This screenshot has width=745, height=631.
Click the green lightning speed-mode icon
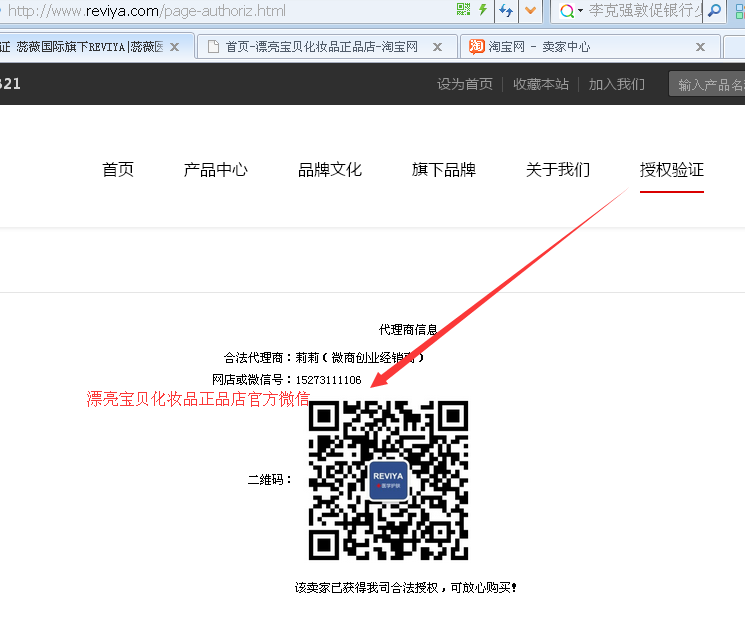tap(483, 11)
